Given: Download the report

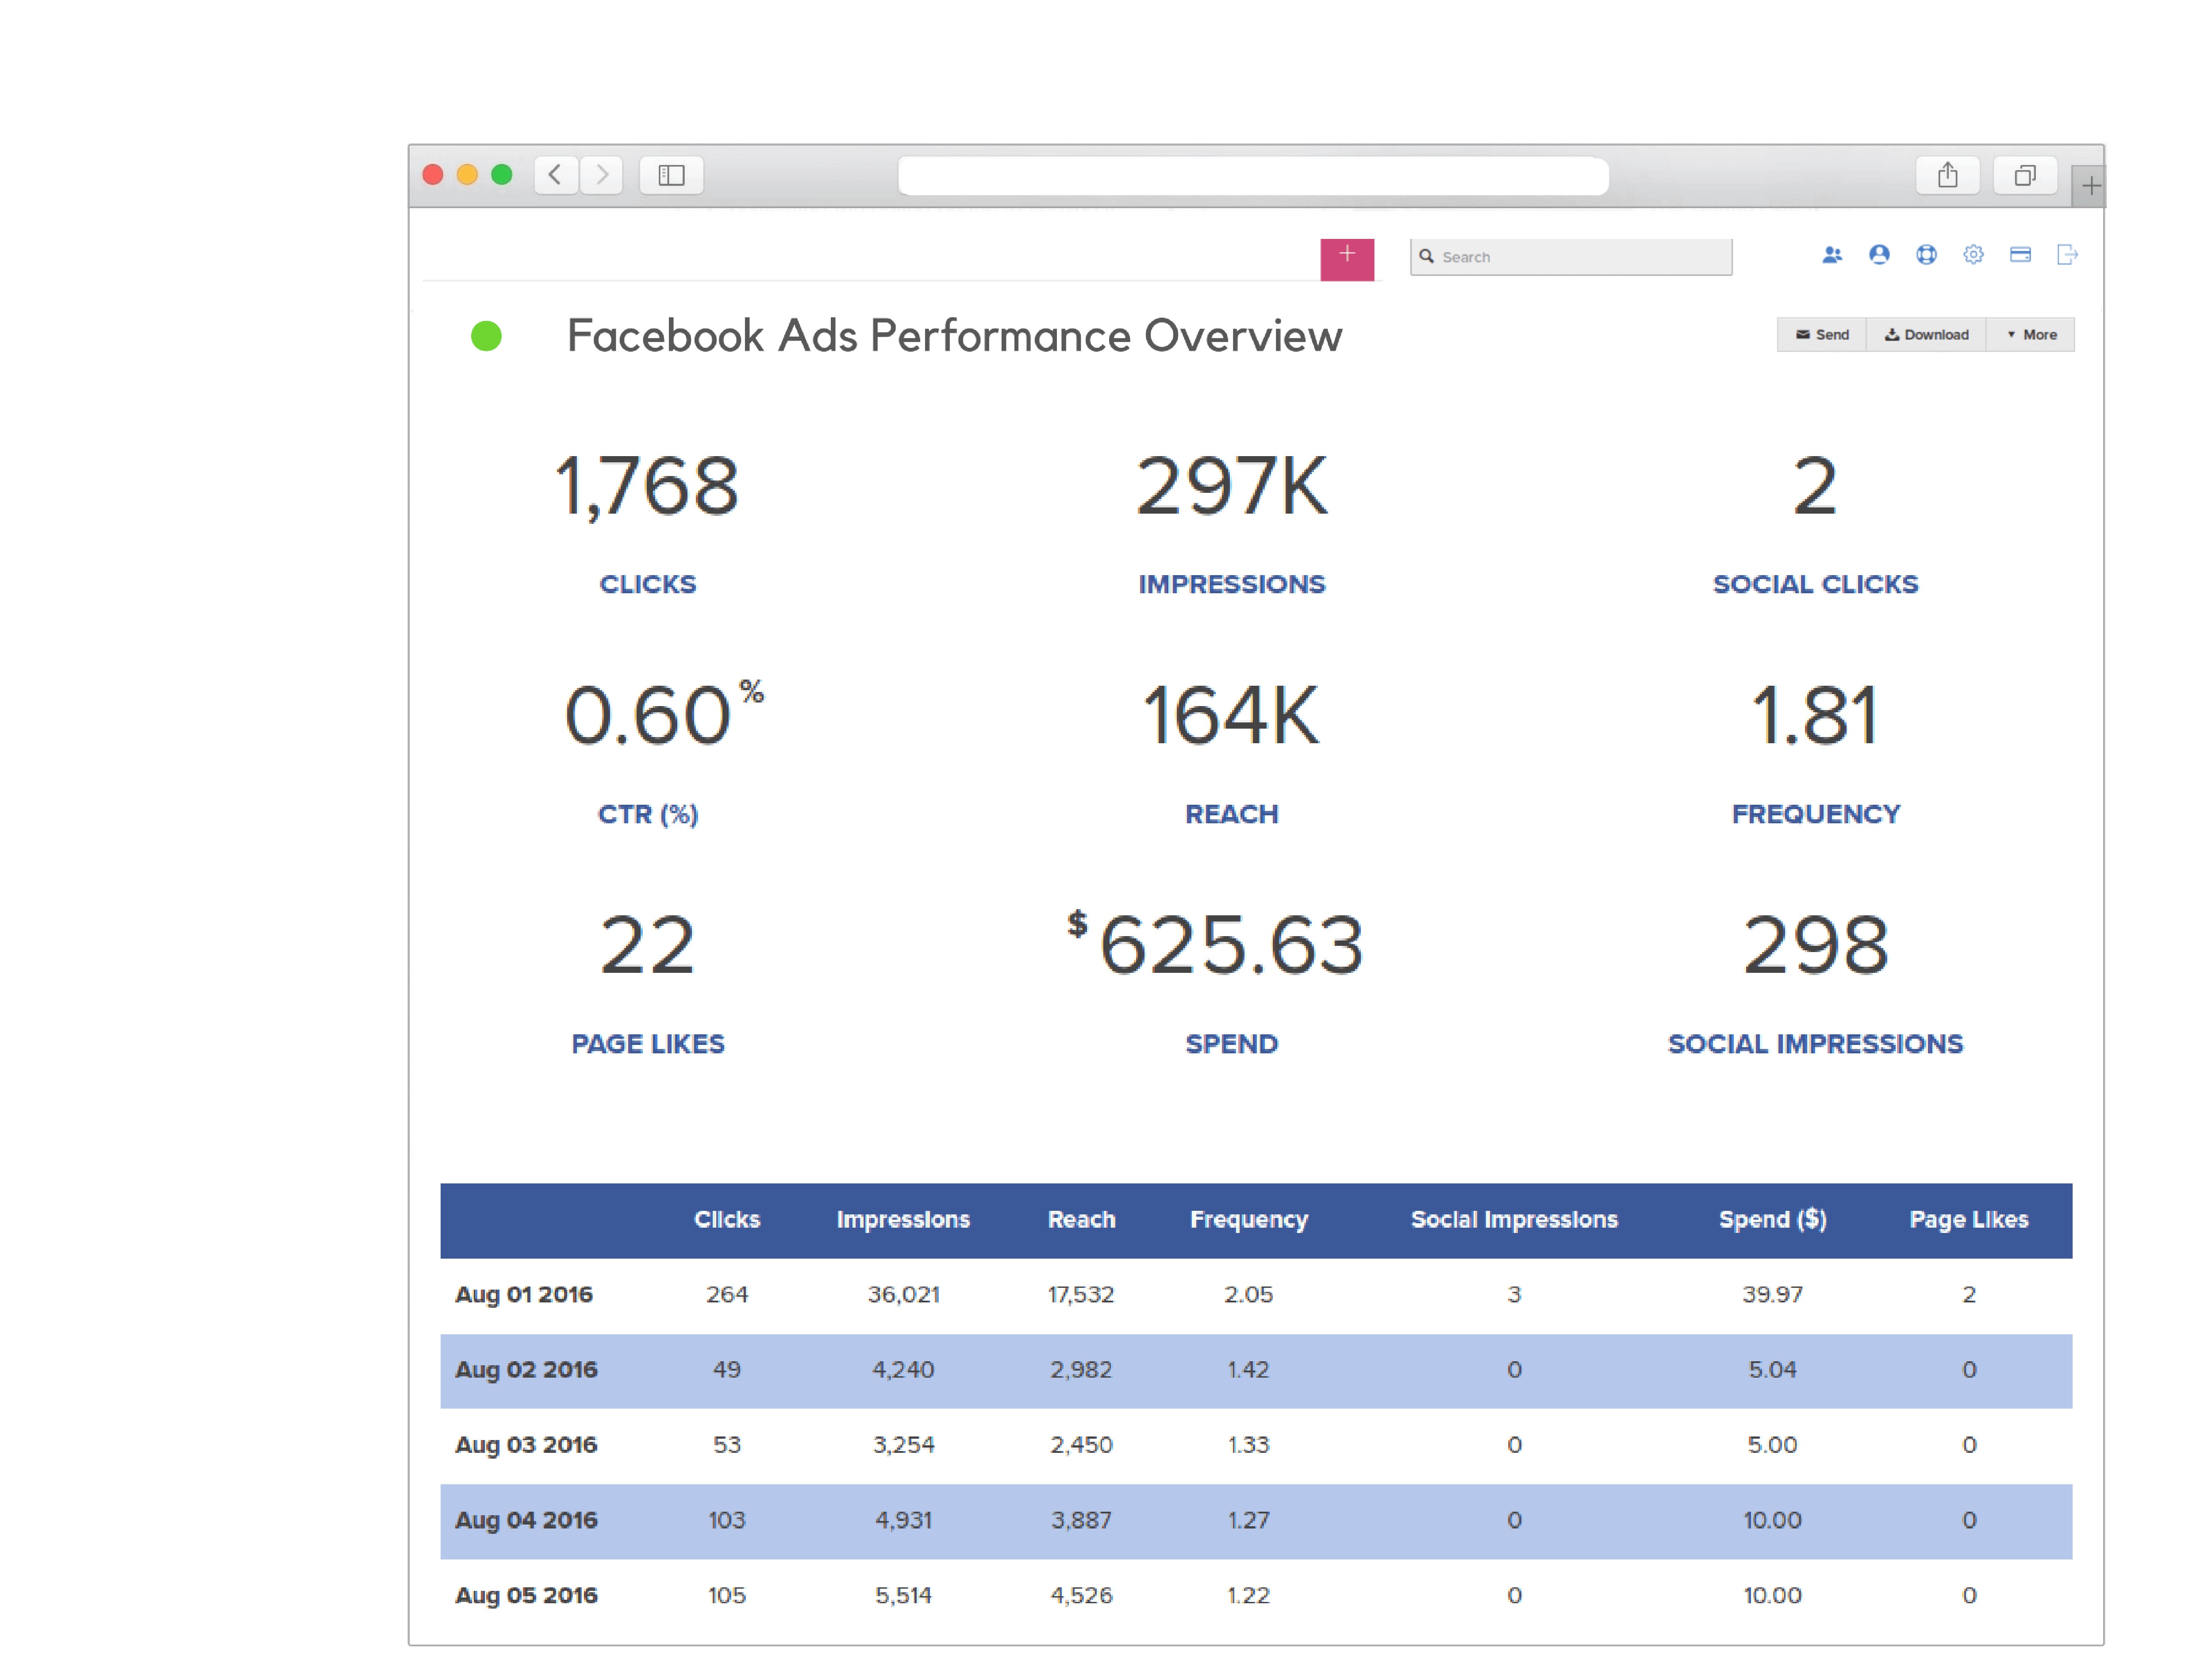Looking at the screenshot, I should [x=1926, y=334].
